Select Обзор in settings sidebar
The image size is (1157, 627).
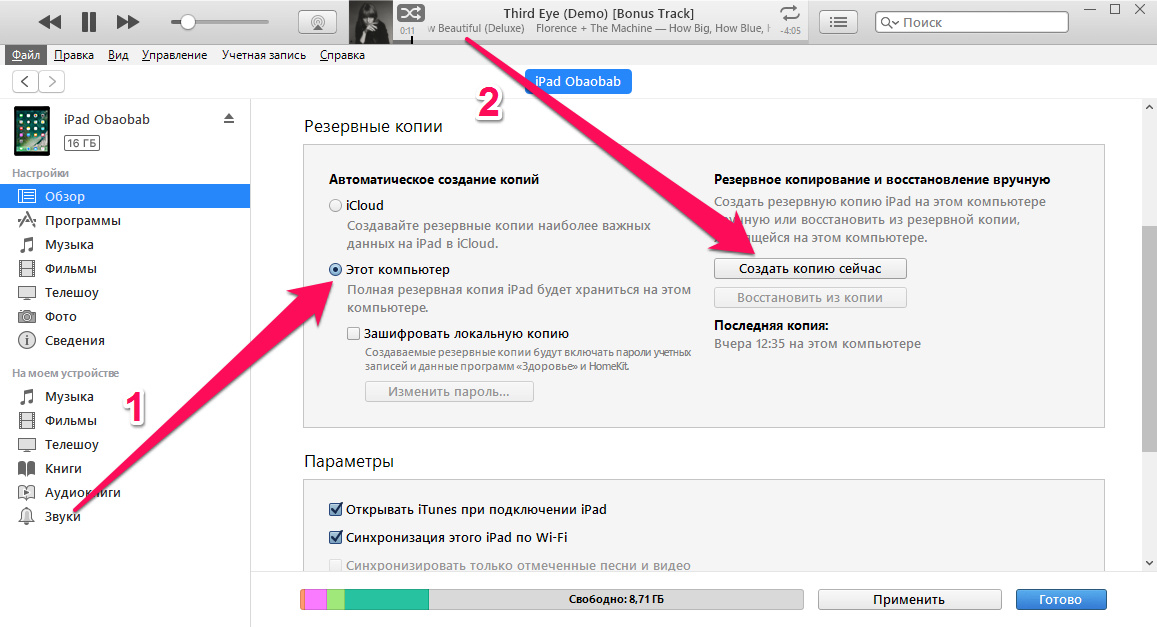pos(125,196)
